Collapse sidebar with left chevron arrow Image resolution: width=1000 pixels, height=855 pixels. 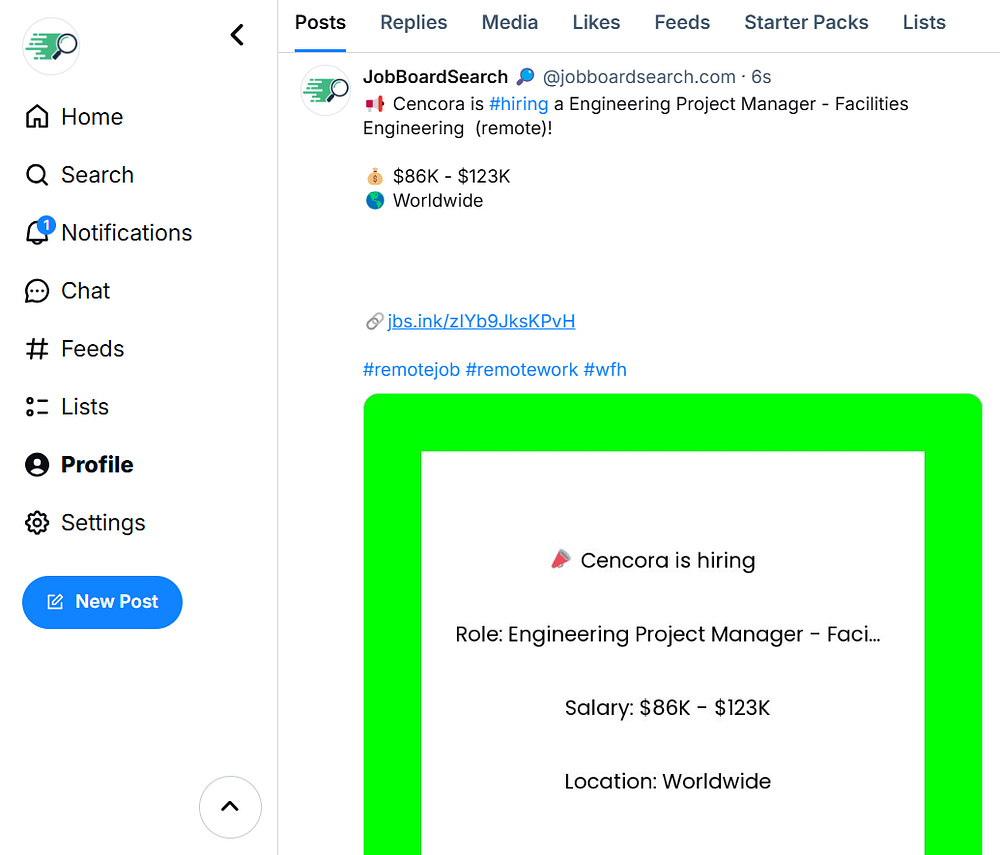point(237,35)
